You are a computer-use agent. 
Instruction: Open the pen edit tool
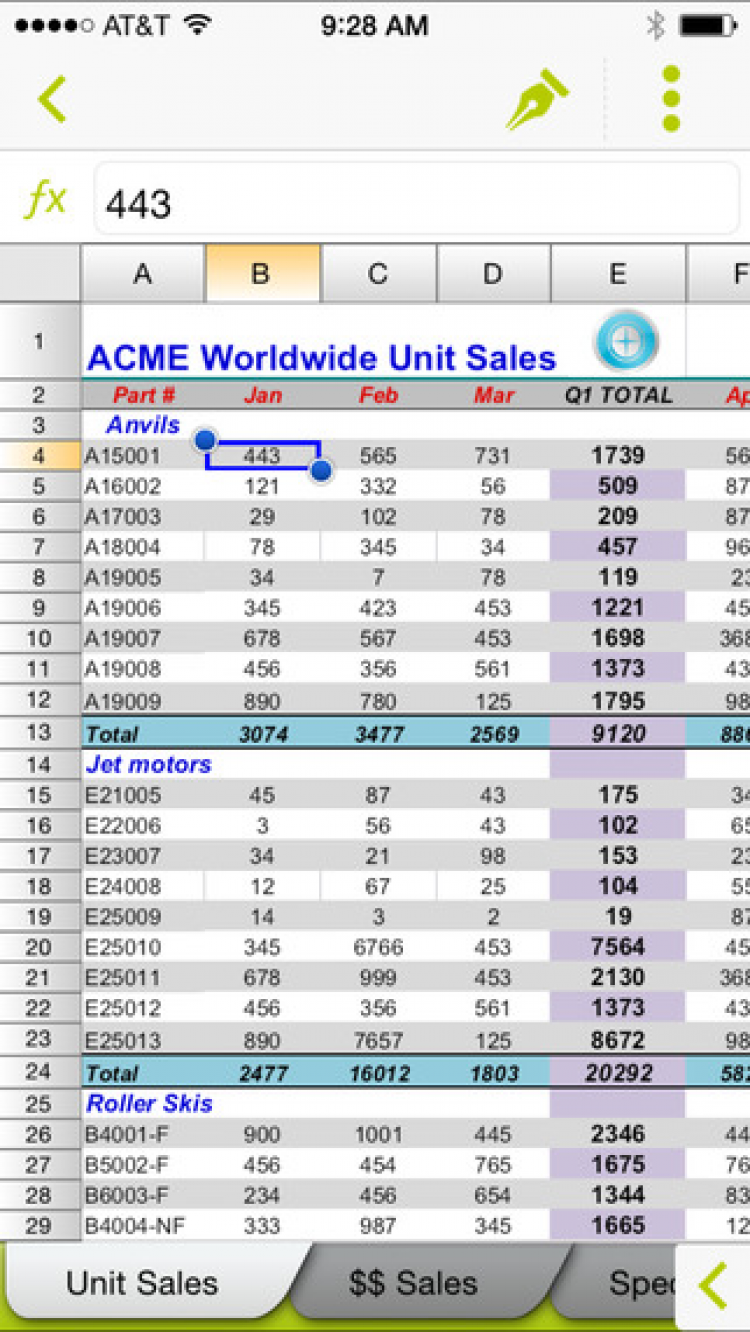click(x=537, y=100)
